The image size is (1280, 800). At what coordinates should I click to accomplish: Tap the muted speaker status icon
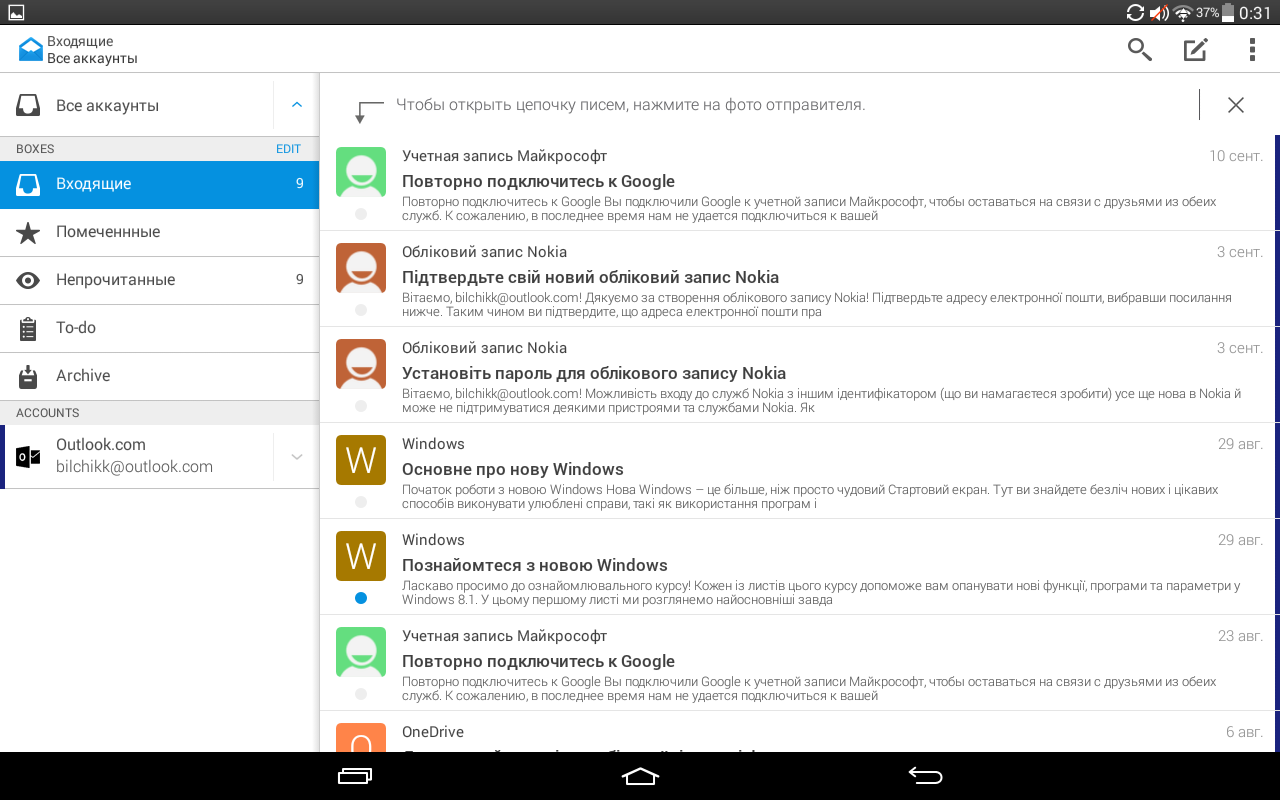tap(1159, 13)
